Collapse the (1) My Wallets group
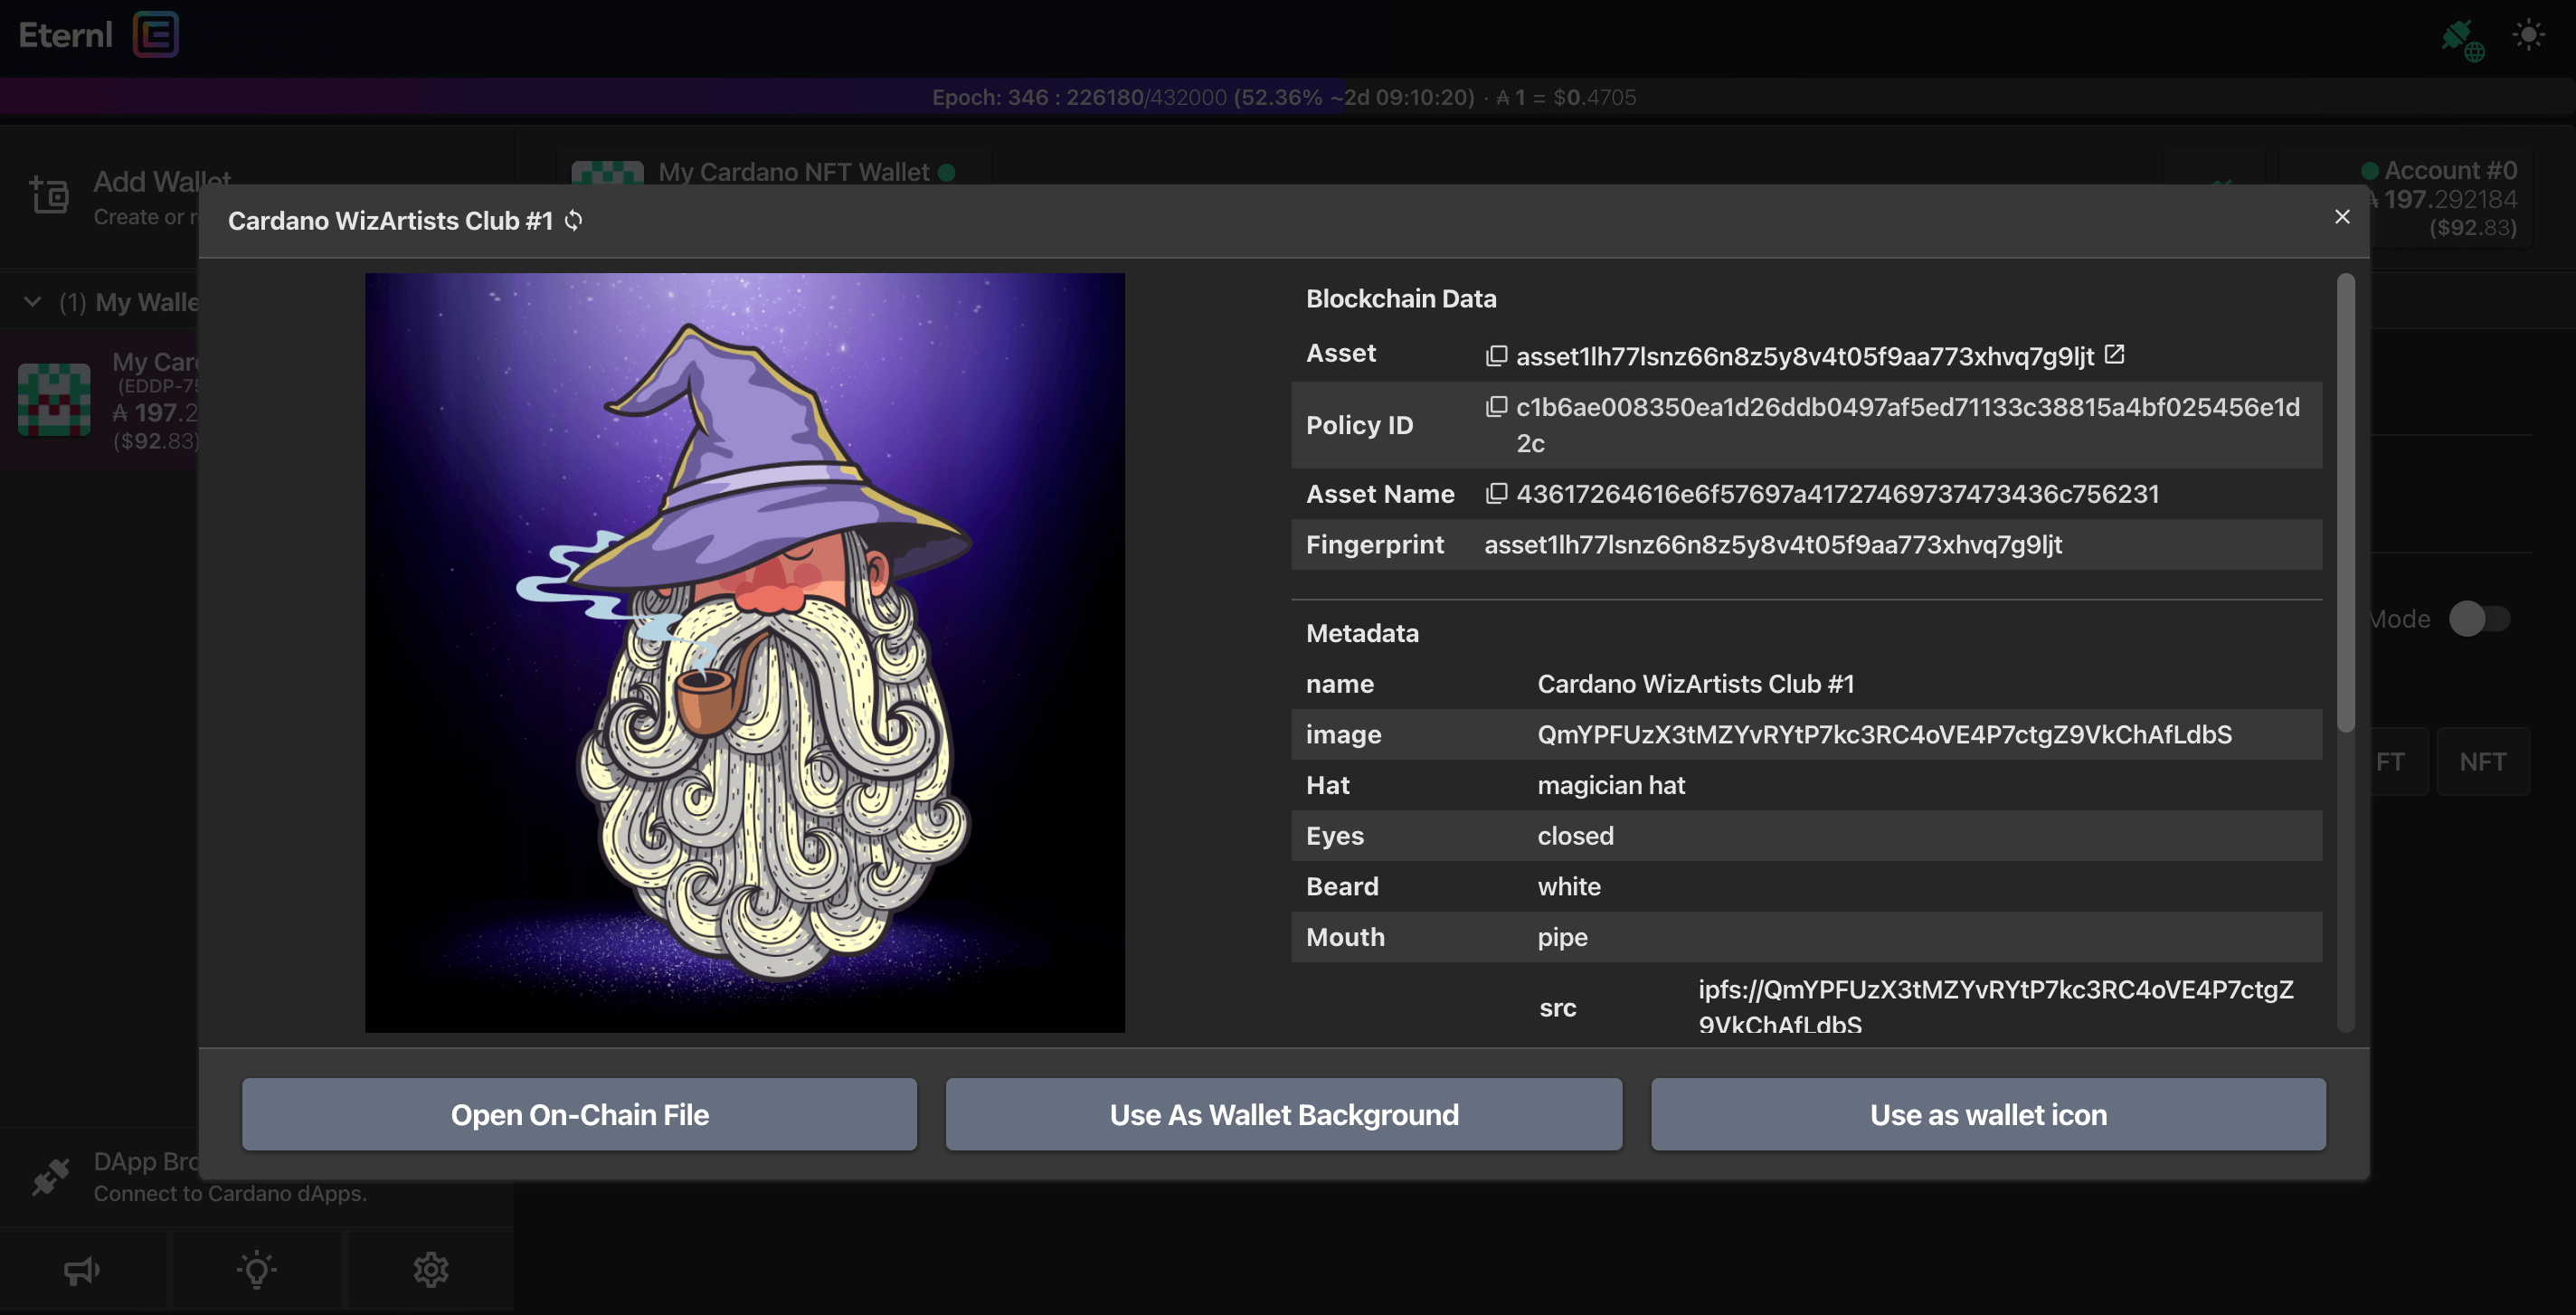2576x1315 pixels. [x=33, y=301]
